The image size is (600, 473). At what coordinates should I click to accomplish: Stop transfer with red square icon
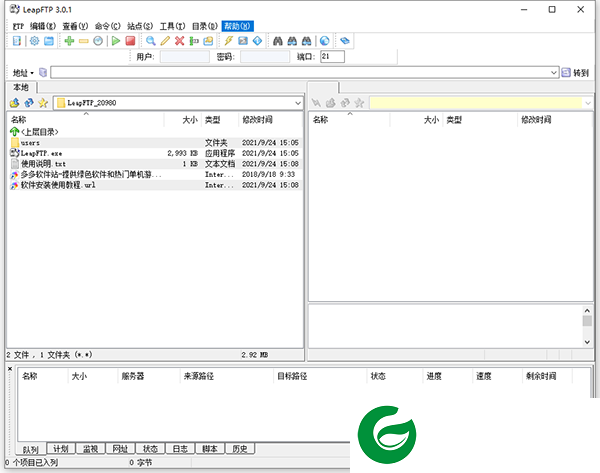tap(130, 41)
